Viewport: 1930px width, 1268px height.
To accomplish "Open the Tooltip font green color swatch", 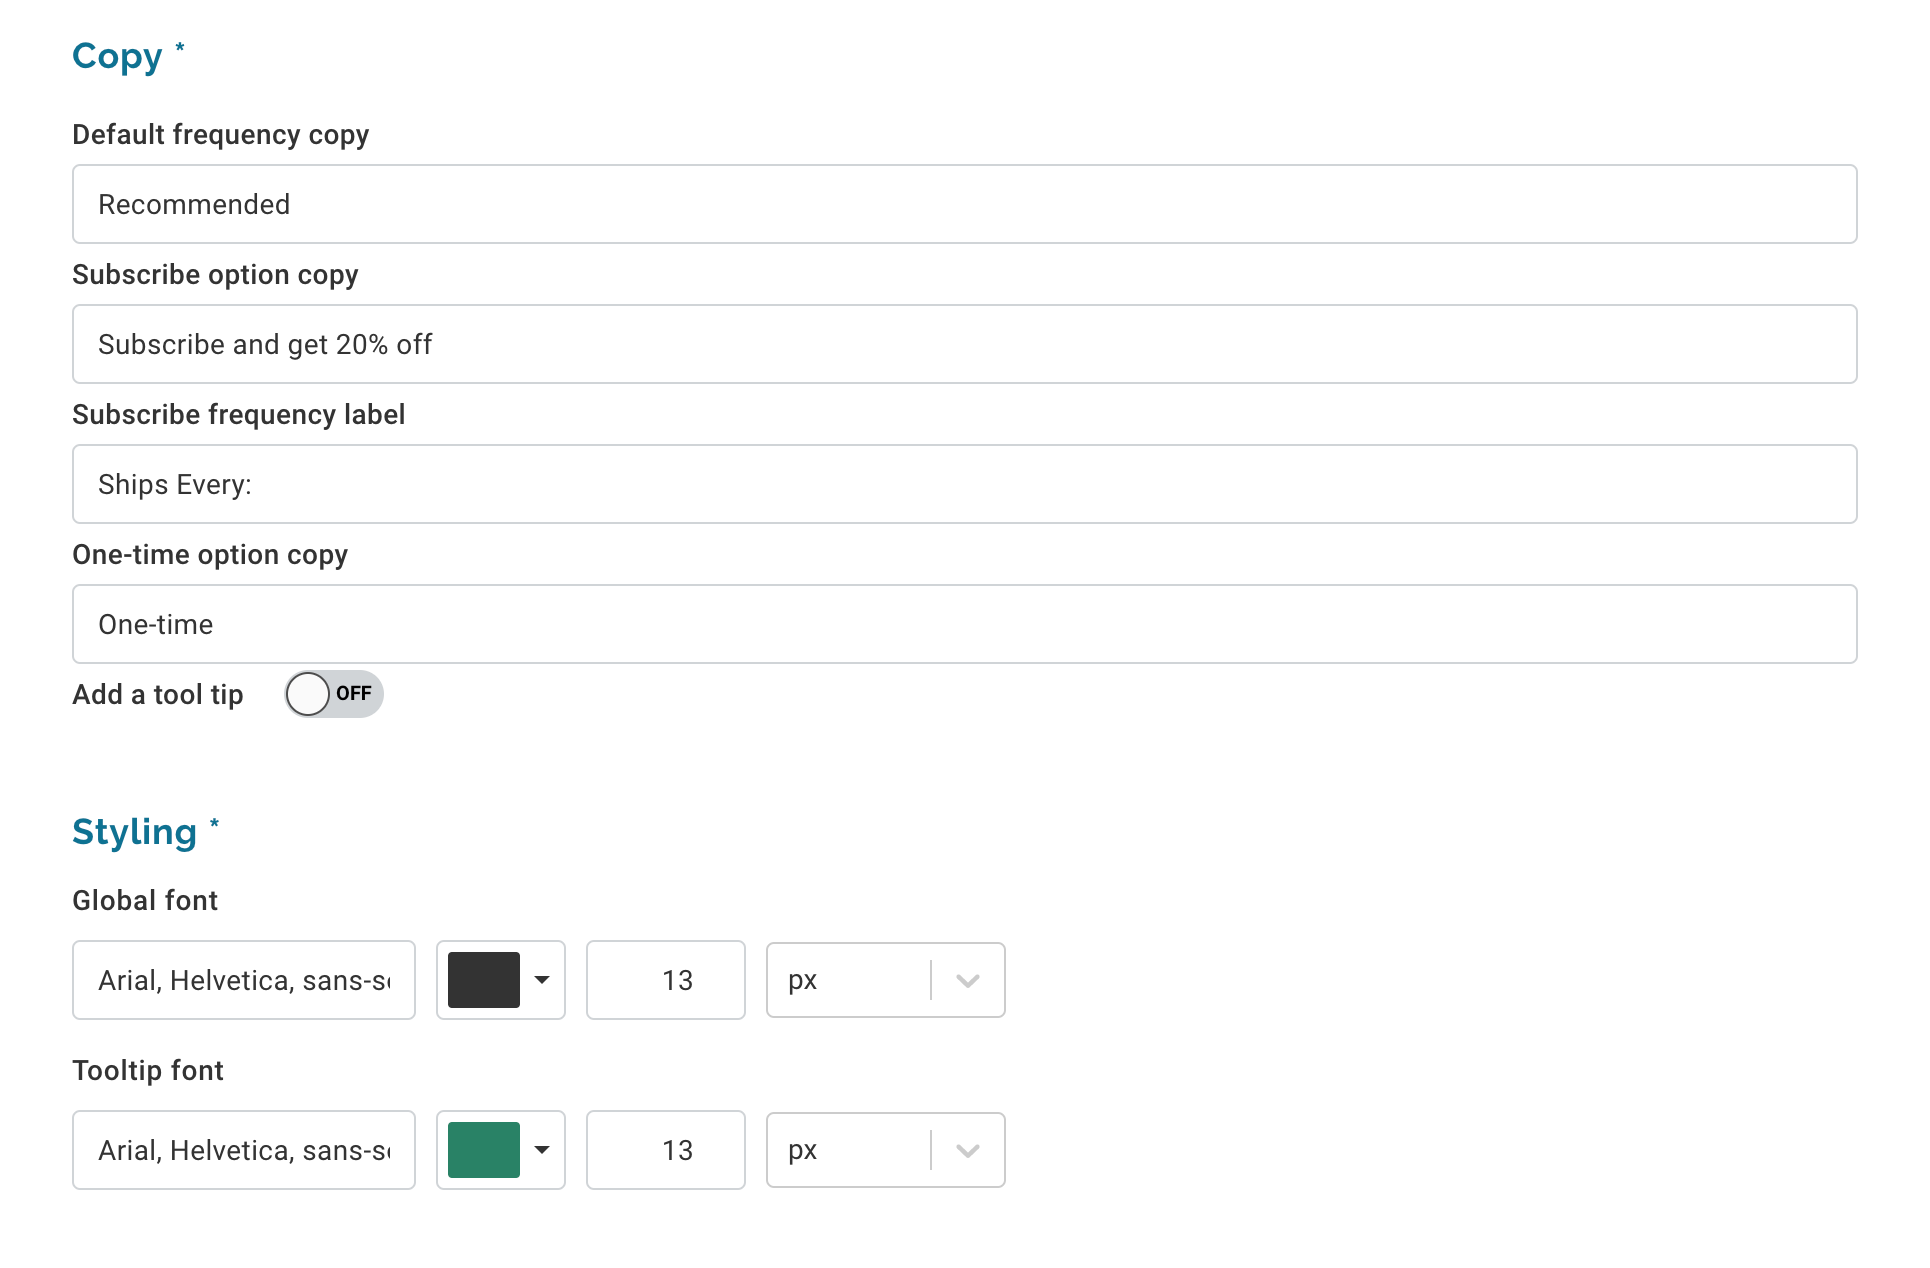I will 484,1150.
